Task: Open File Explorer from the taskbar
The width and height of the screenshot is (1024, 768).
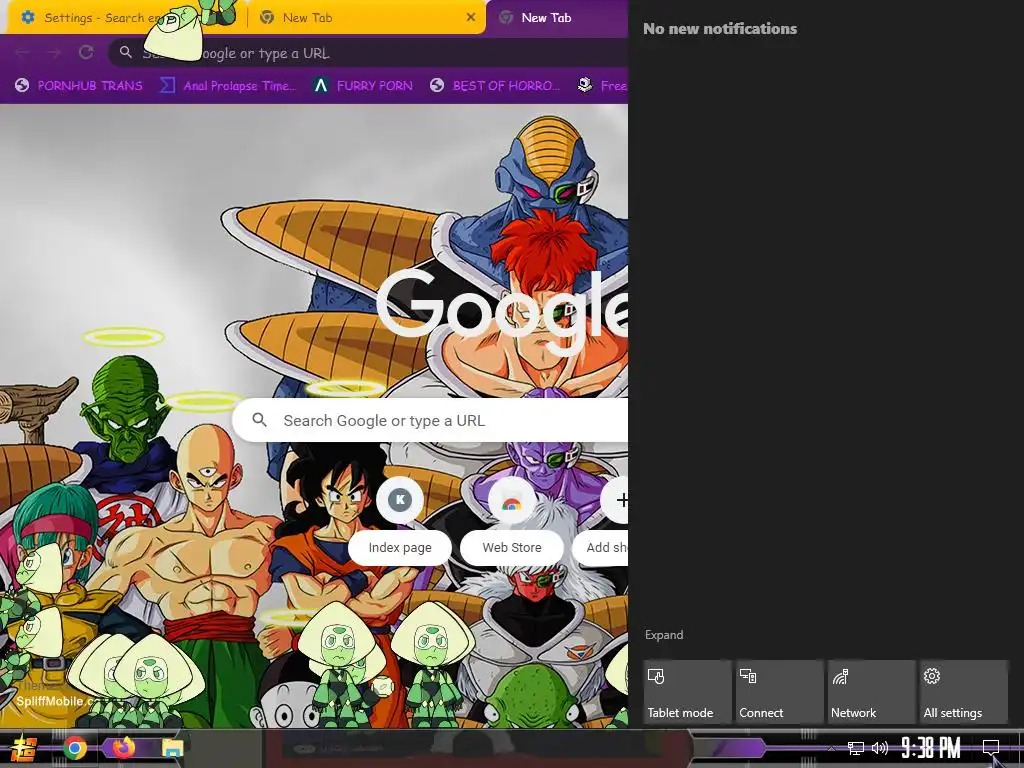Action: (x=172, y=748)
